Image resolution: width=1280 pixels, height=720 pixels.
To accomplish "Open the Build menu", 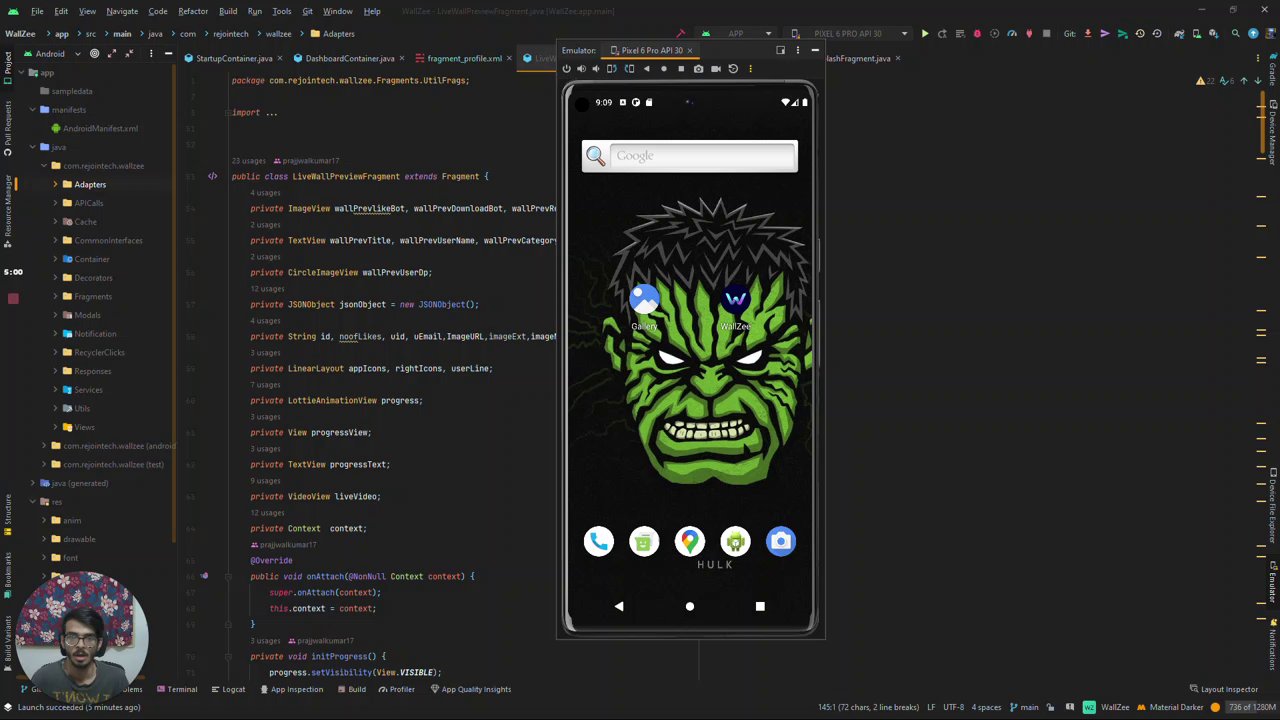I will (228, 11).
